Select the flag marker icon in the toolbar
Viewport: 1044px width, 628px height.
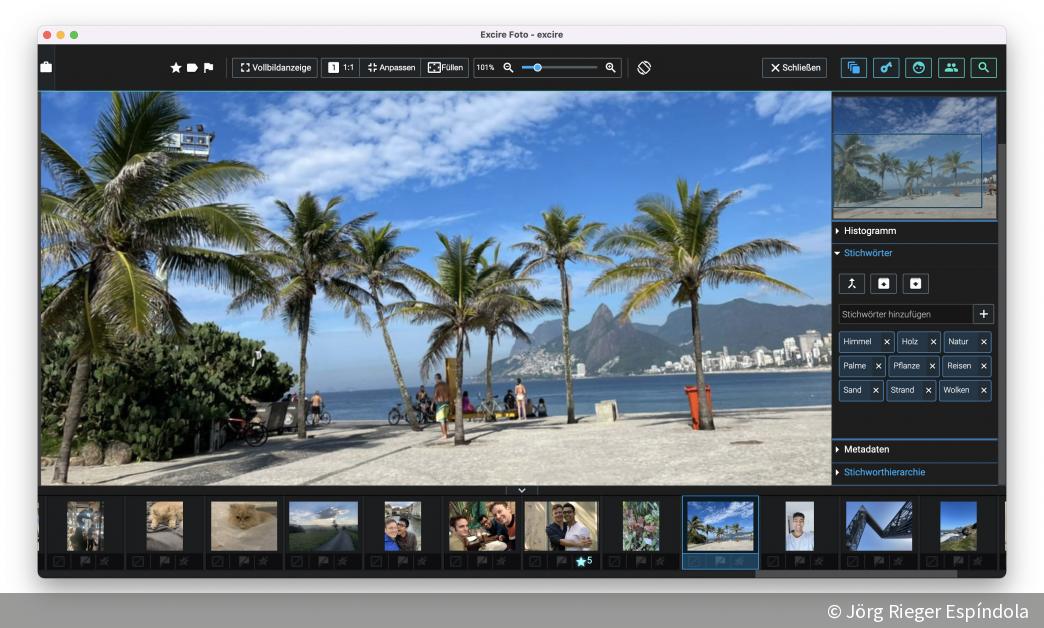(x=210, y=67)
